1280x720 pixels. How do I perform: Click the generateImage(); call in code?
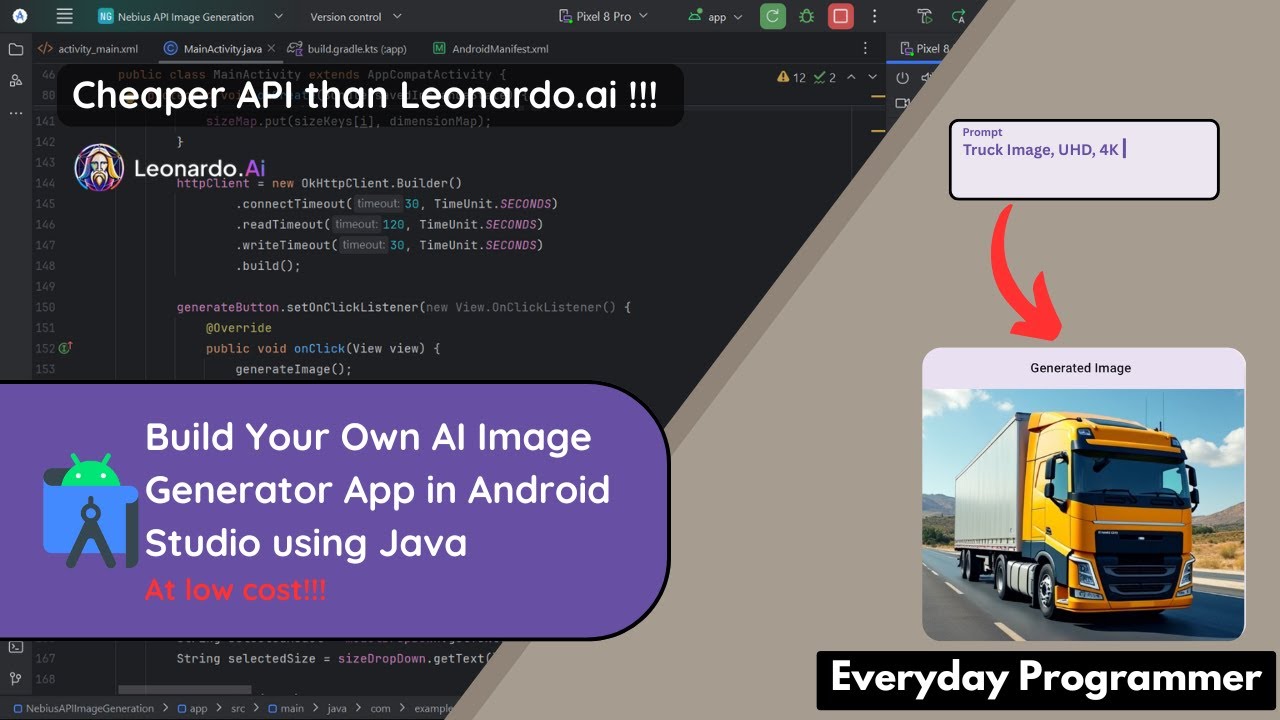(x=294, y=369)
